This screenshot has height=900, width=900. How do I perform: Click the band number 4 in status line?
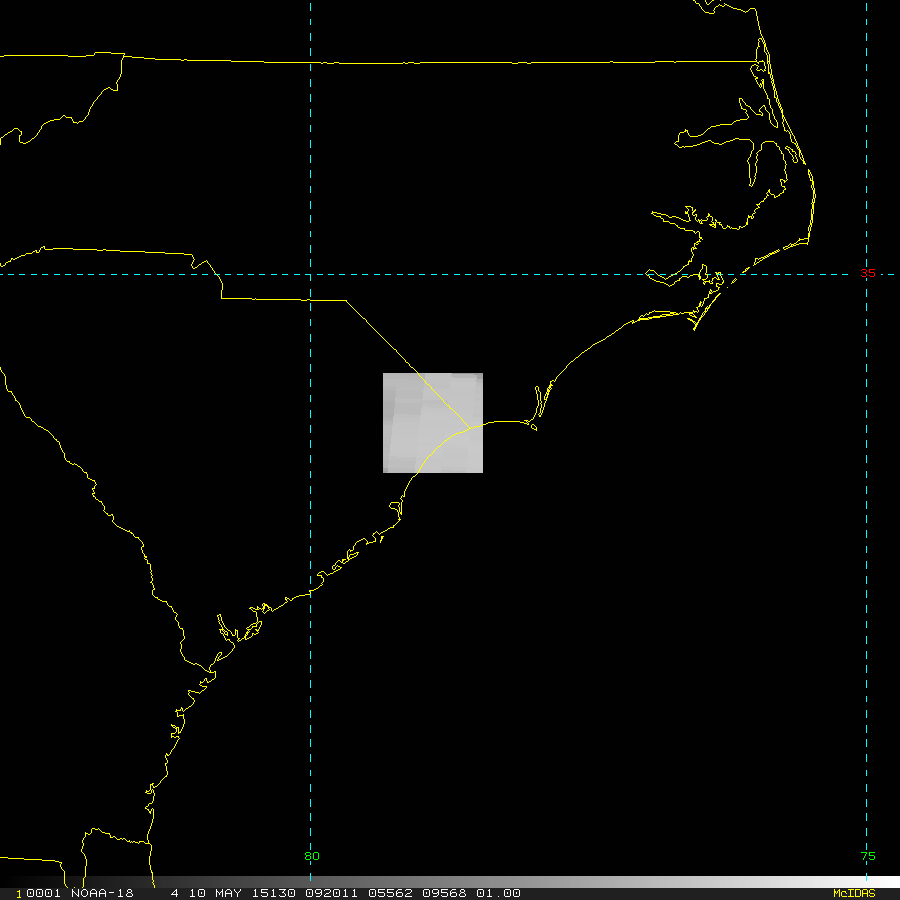(x=174, y=893)
